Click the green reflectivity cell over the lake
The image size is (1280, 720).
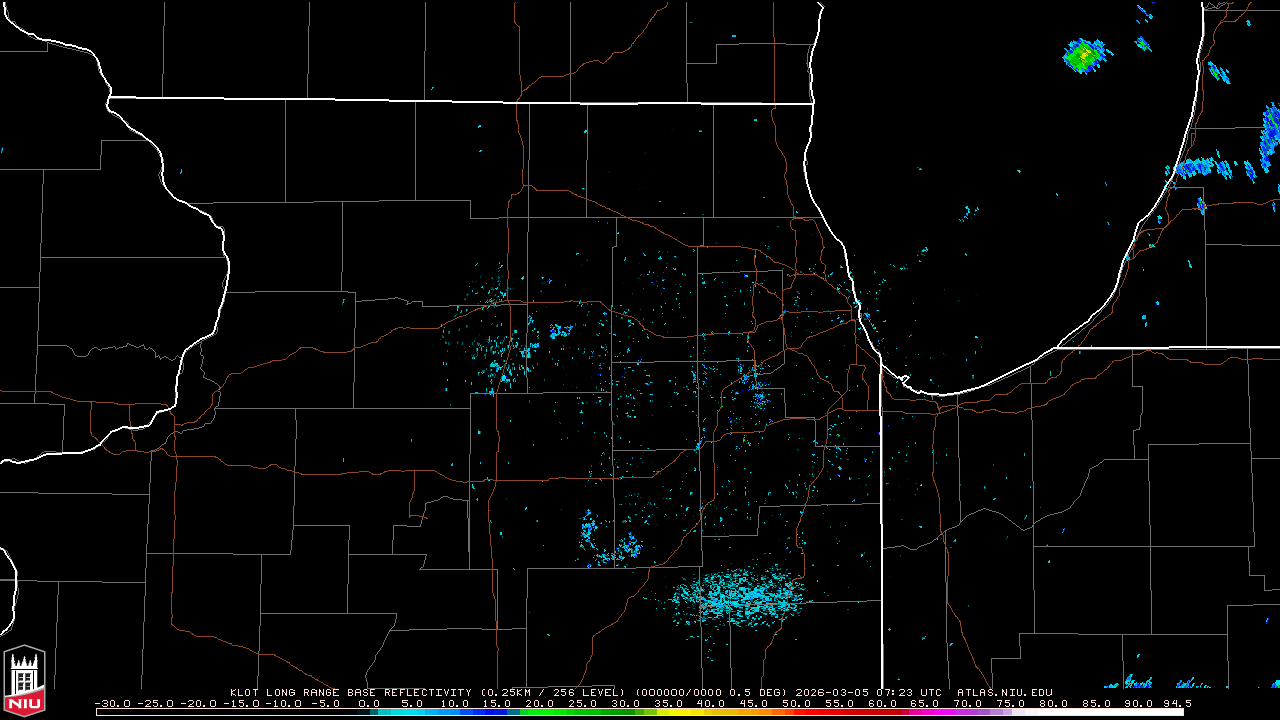(1084, 55)
